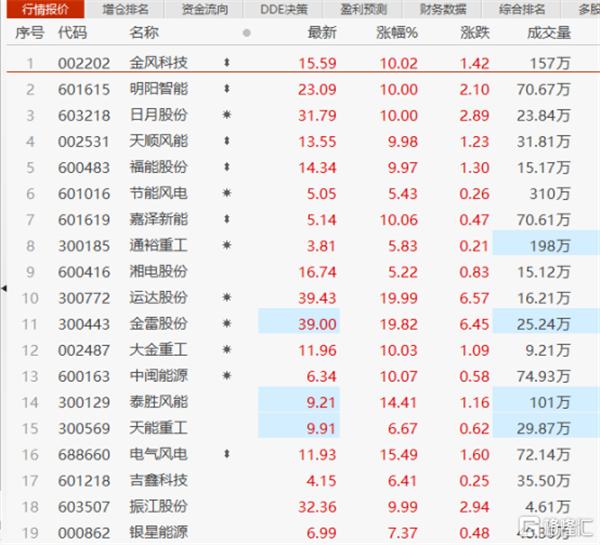Open the 财务数据 tab

click(x=443, y=9)
